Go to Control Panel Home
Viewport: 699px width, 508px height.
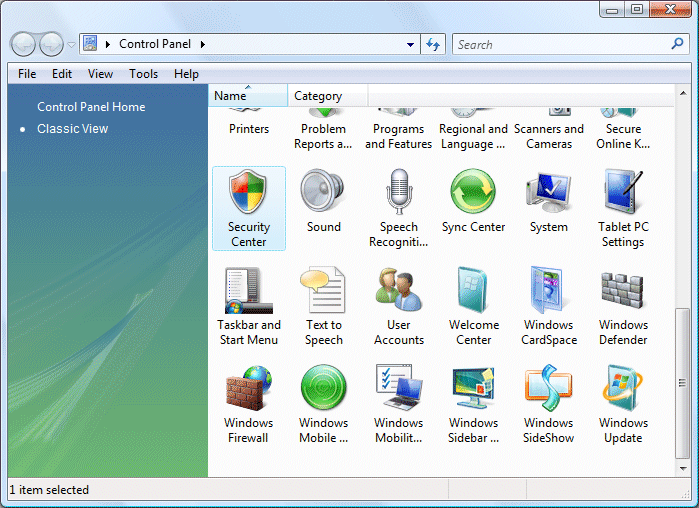pos(91,107)
